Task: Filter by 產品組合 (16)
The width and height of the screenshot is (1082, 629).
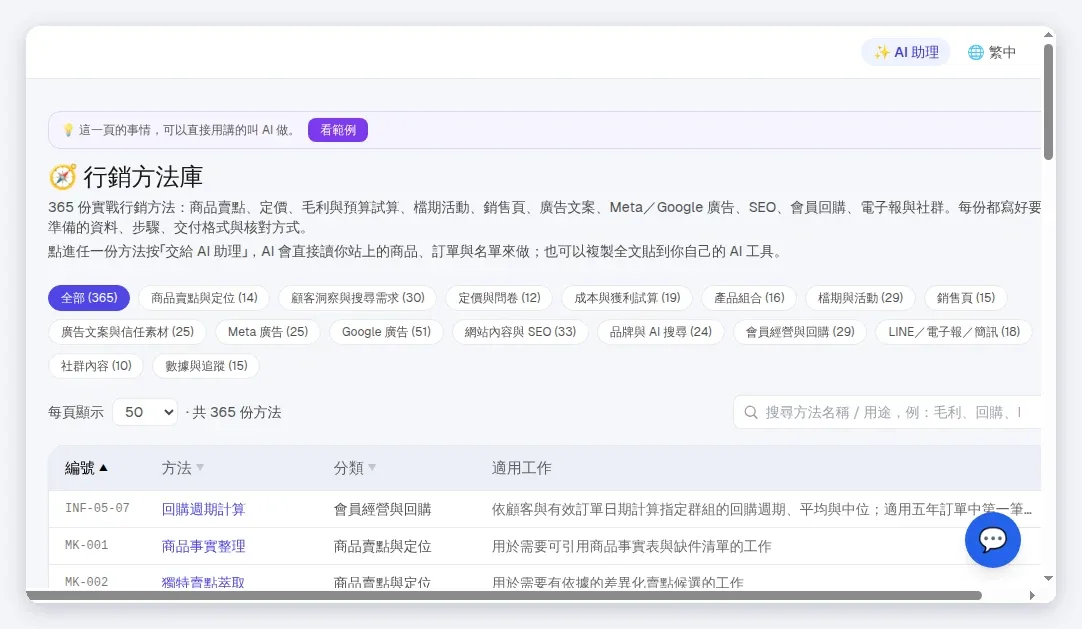Action: pyautogui.click(x=749, y=298)
